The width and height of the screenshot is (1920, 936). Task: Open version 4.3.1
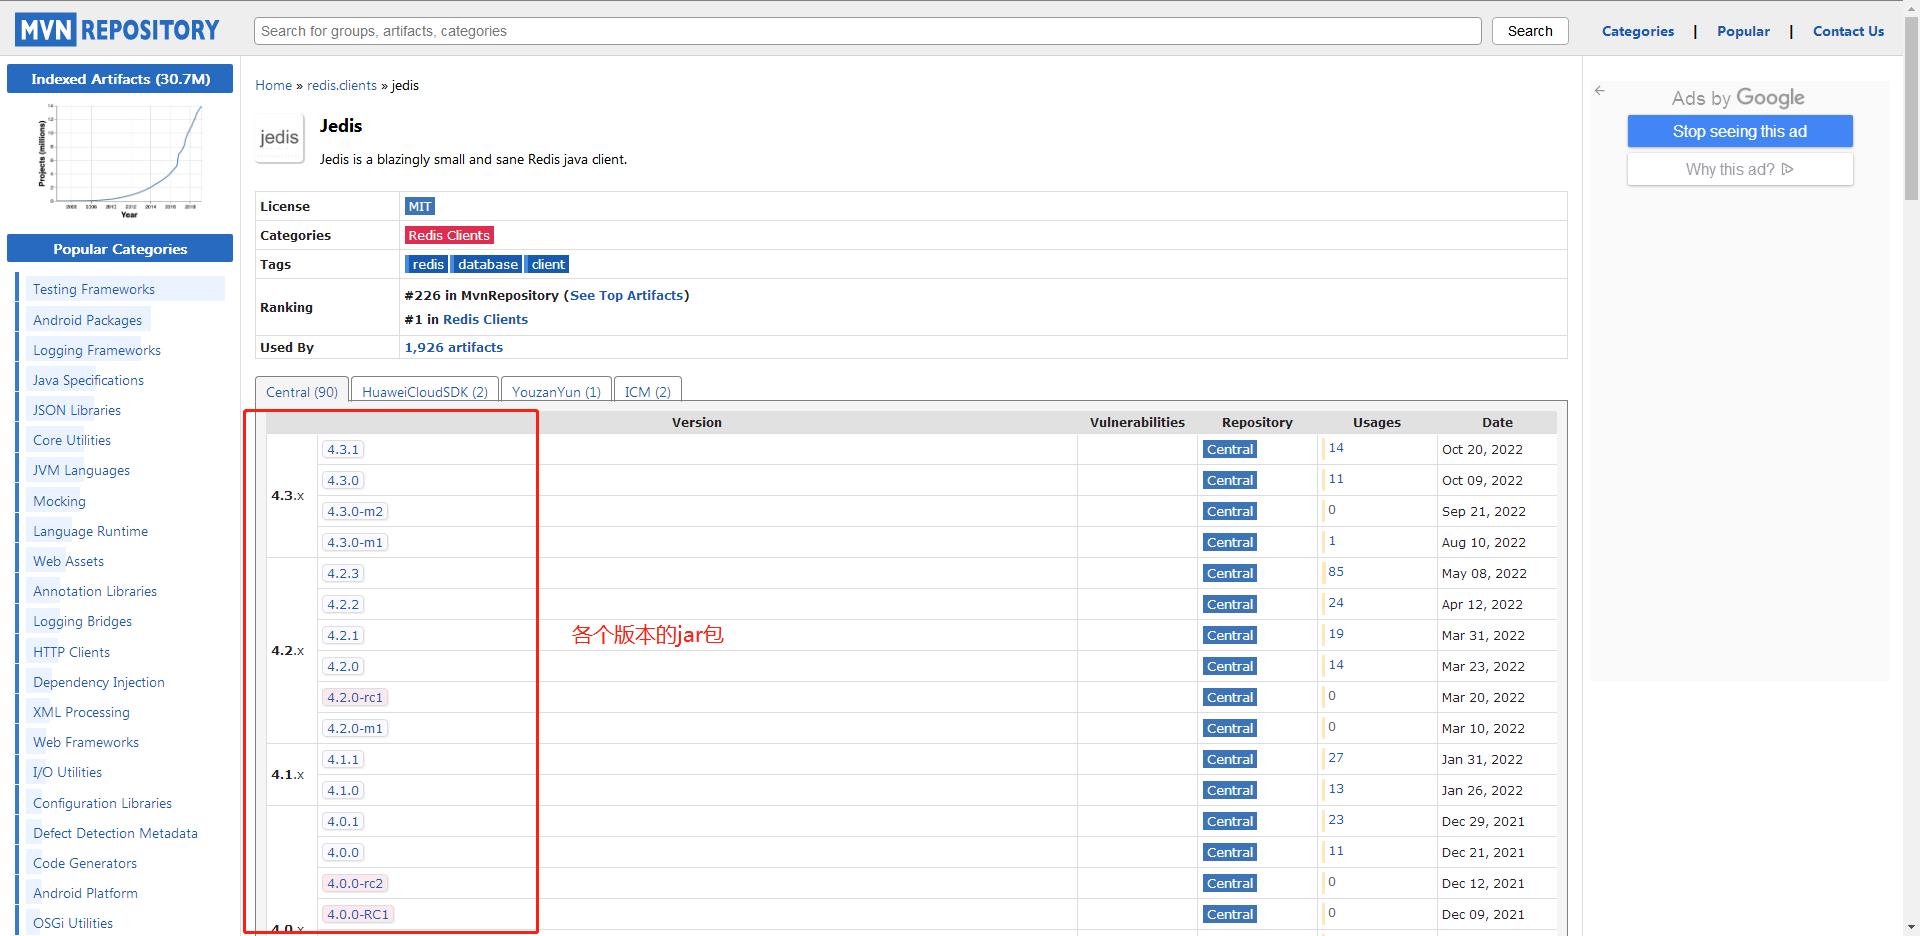343,449
